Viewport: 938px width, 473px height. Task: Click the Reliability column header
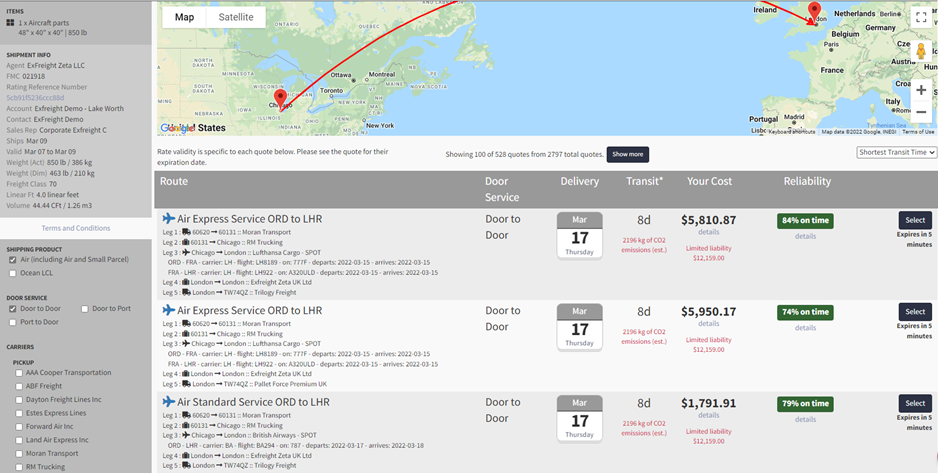pos(807,181)
